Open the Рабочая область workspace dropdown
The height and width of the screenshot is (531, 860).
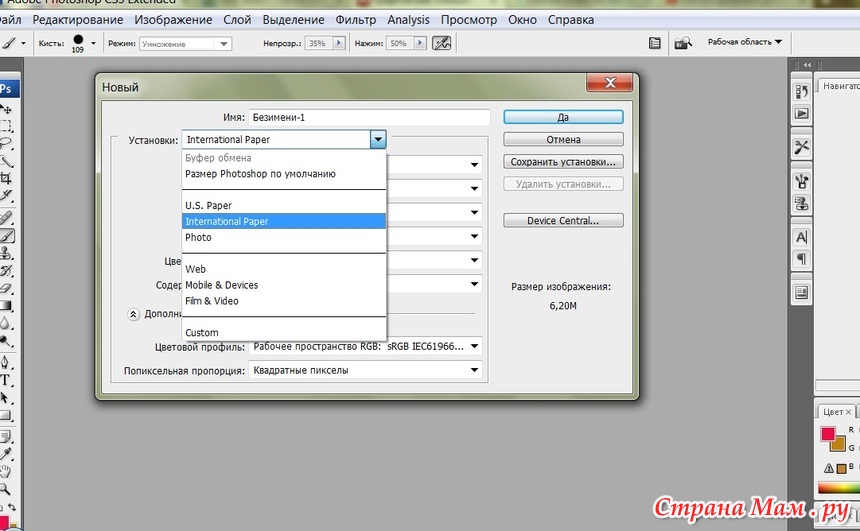tap(744, 42)
